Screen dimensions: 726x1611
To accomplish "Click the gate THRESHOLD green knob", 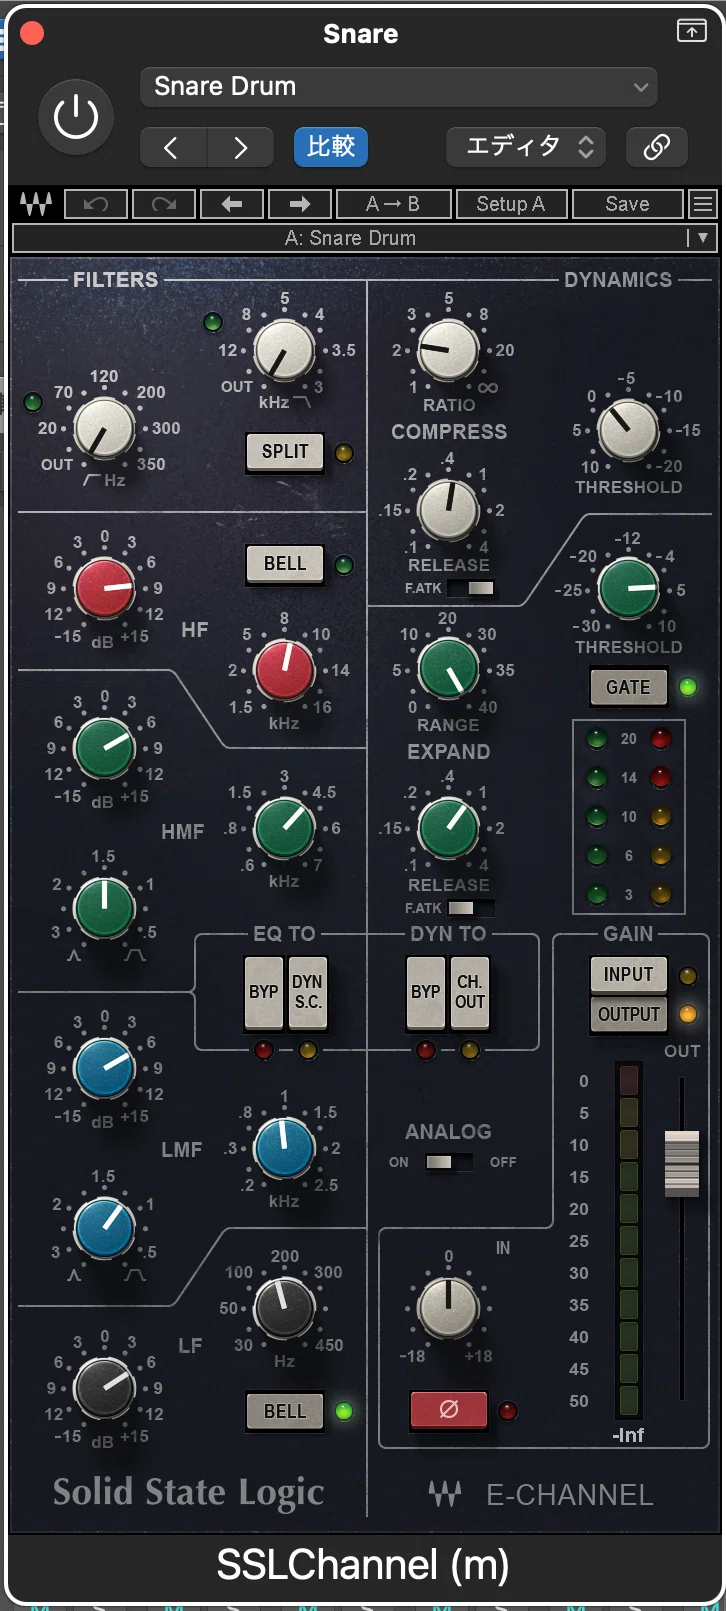I will click(x=628, y=589).
